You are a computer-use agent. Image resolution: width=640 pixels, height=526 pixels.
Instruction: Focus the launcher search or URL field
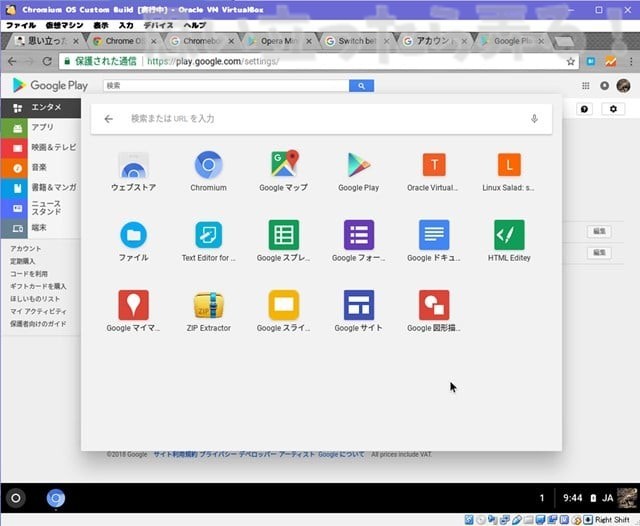[321, 119]
